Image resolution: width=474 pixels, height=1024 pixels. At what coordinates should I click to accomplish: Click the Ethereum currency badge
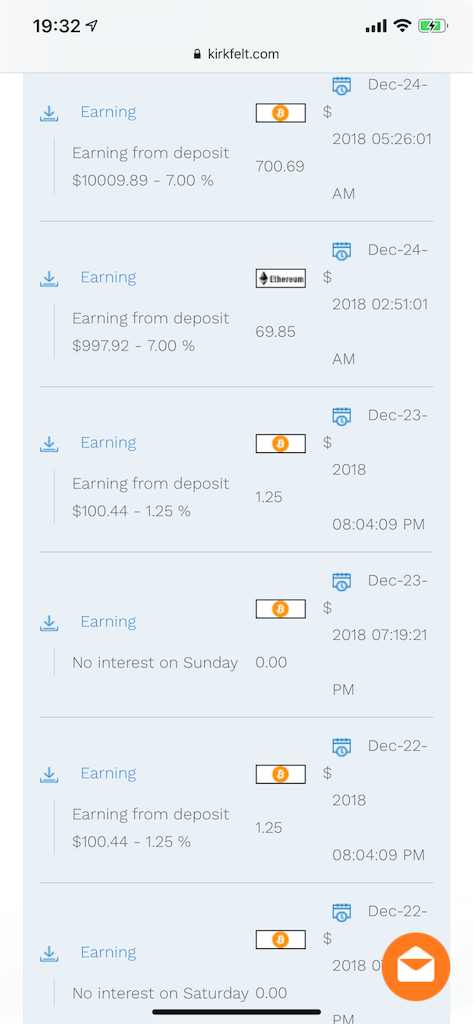pos(281,279)
